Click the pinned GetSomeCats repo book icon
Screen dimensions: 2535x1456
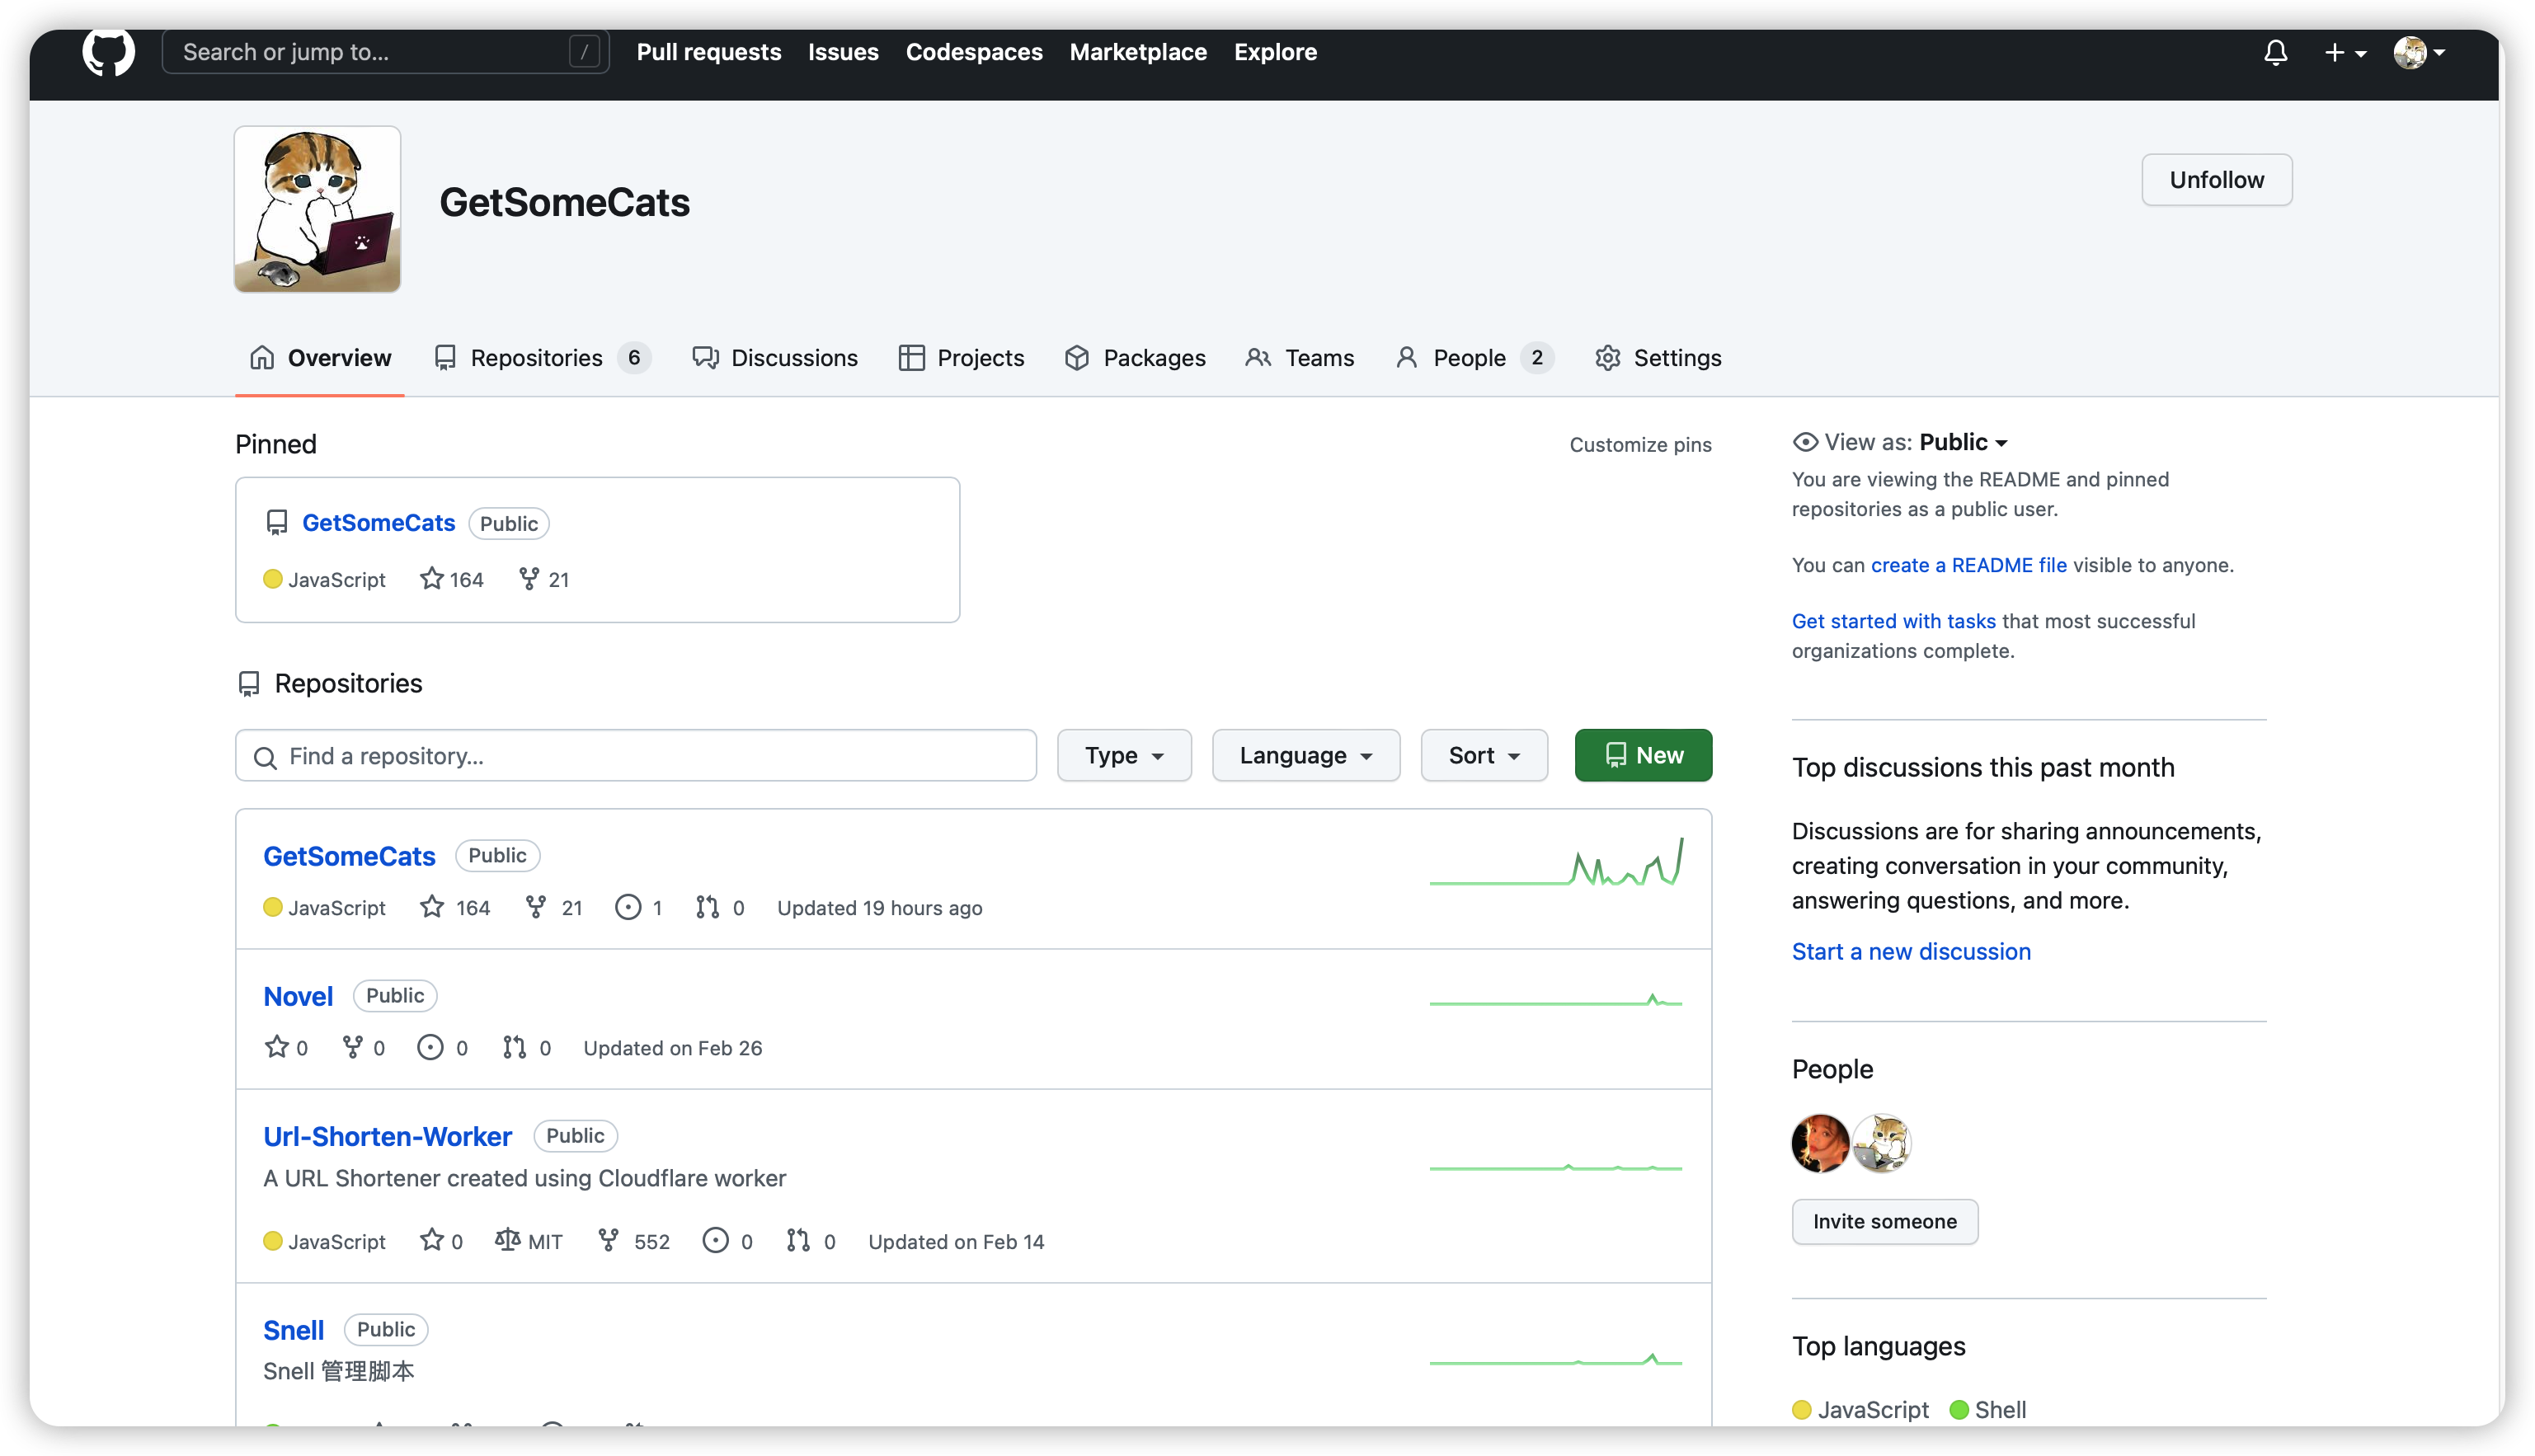coord(277,523)
